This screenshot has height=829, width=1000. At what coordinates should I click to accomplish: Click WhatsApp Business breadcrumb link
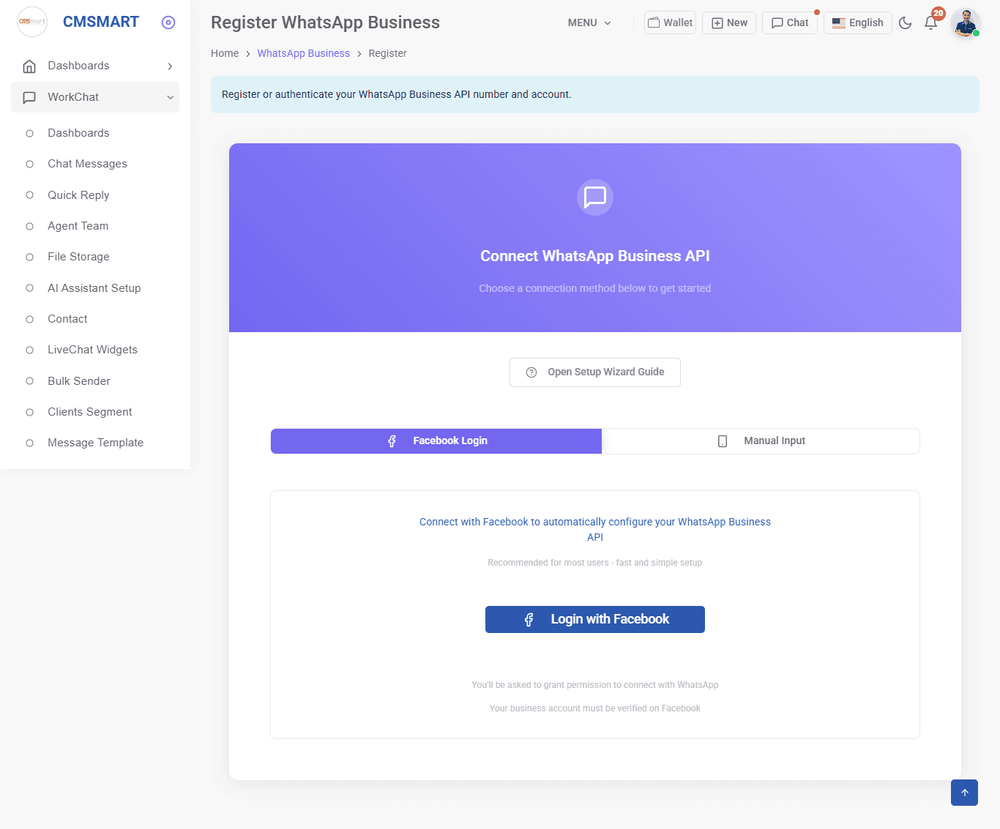303,53
